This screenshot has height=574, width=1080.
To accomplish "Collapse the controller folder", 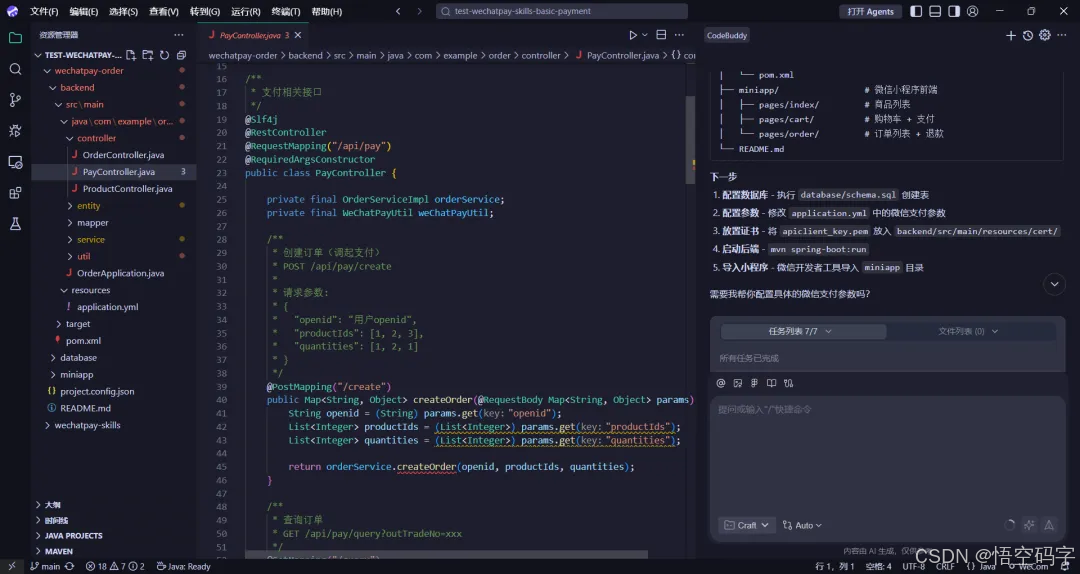I will (96, 139).
